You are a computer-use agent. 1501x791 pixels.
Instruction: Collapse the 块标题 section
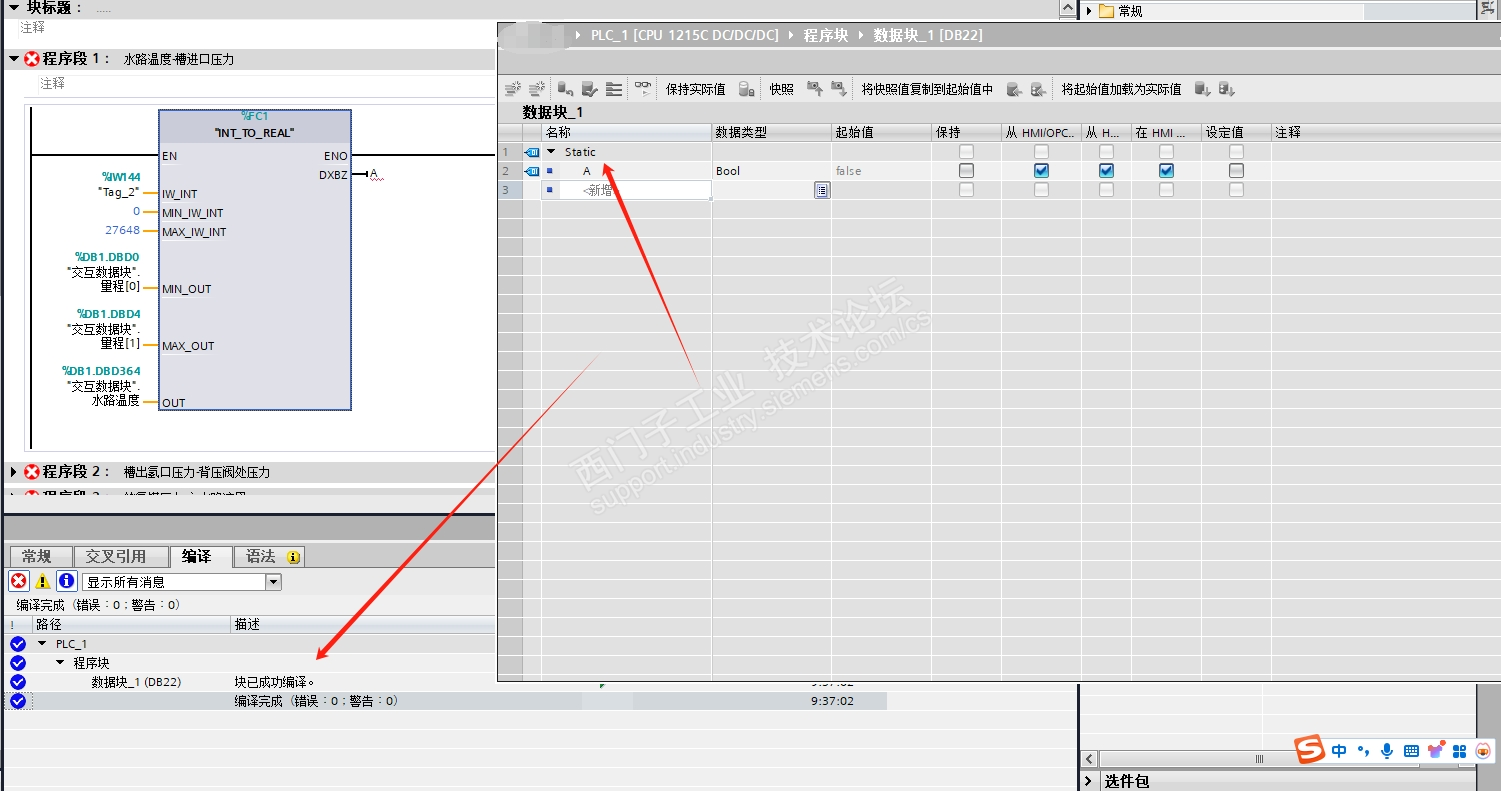[13, 7]
